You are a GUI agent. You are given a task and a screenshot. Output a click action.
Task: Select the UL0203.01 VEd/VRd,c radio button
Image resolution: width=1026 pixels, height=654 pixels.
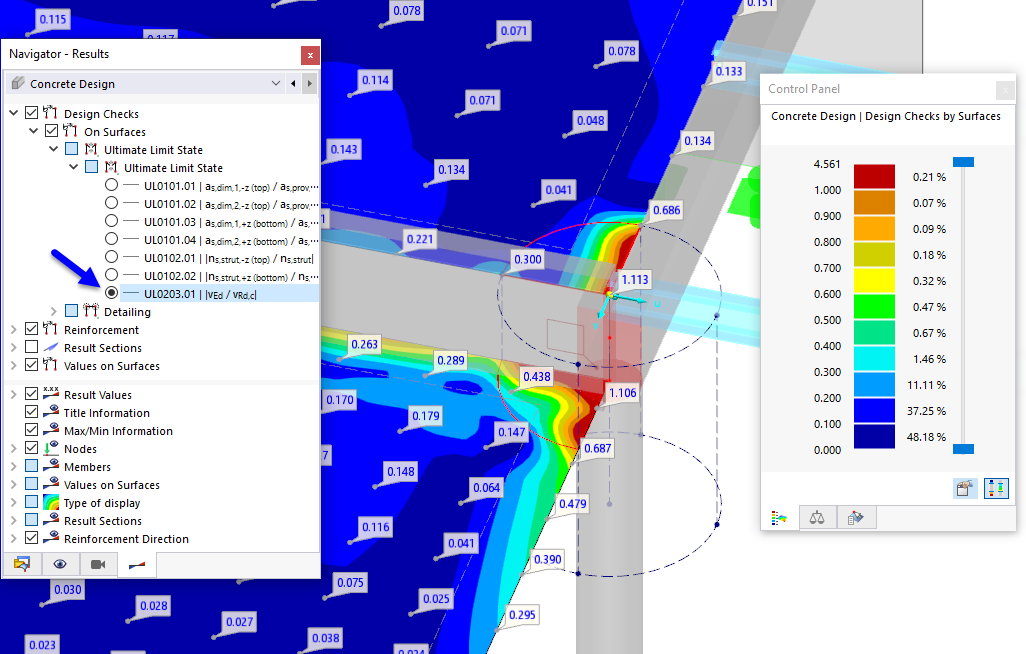point(111,292)
